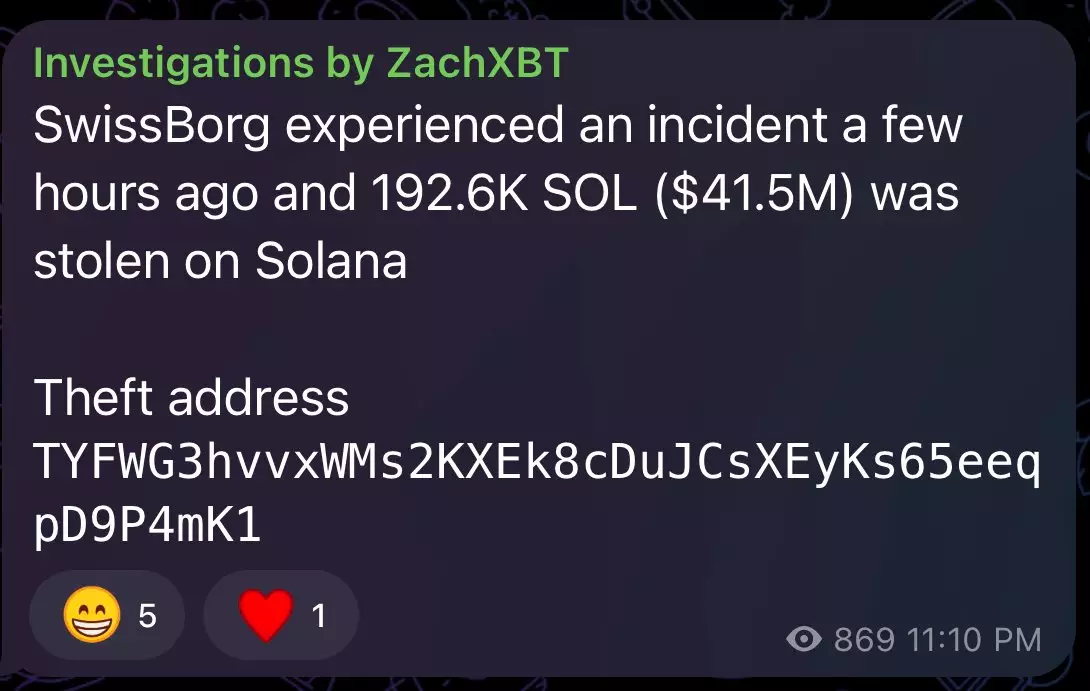1090x691 pixels.
Task: Copy the theft address starting TYFWG3hvvx
Action: [x=537, y=494]
